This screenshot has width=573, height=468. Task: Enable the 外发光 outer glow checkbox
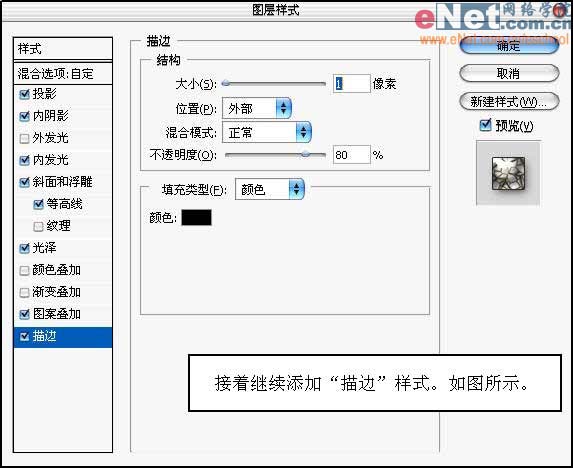click(x=24, y=138)
